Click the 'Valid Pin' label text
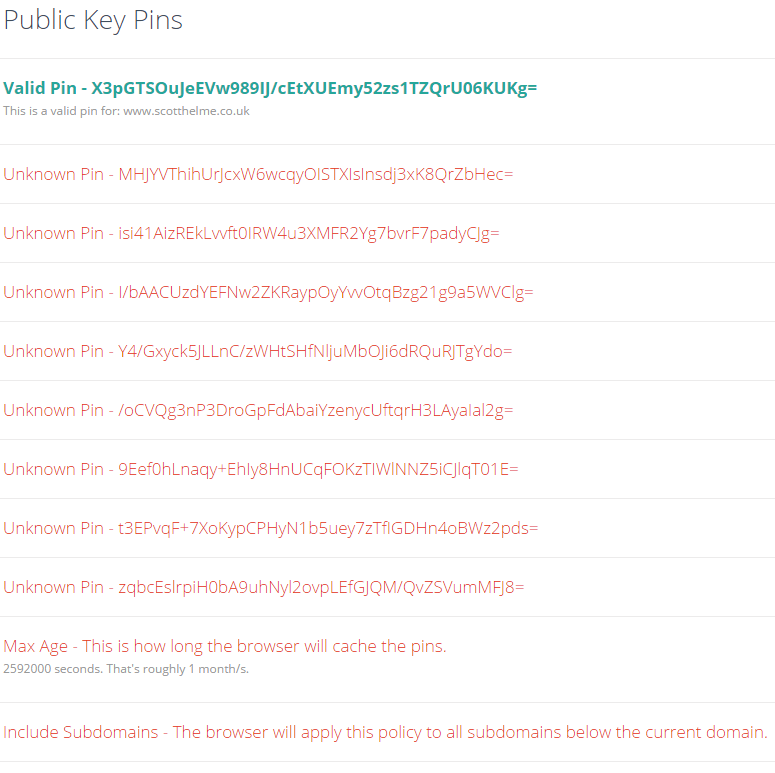Viewport: 775px width, 773px height. click(x=40, y=88)
